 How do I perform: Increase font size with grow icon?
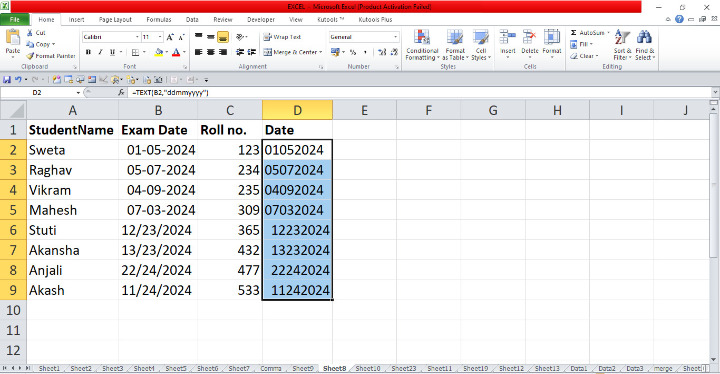170,37
